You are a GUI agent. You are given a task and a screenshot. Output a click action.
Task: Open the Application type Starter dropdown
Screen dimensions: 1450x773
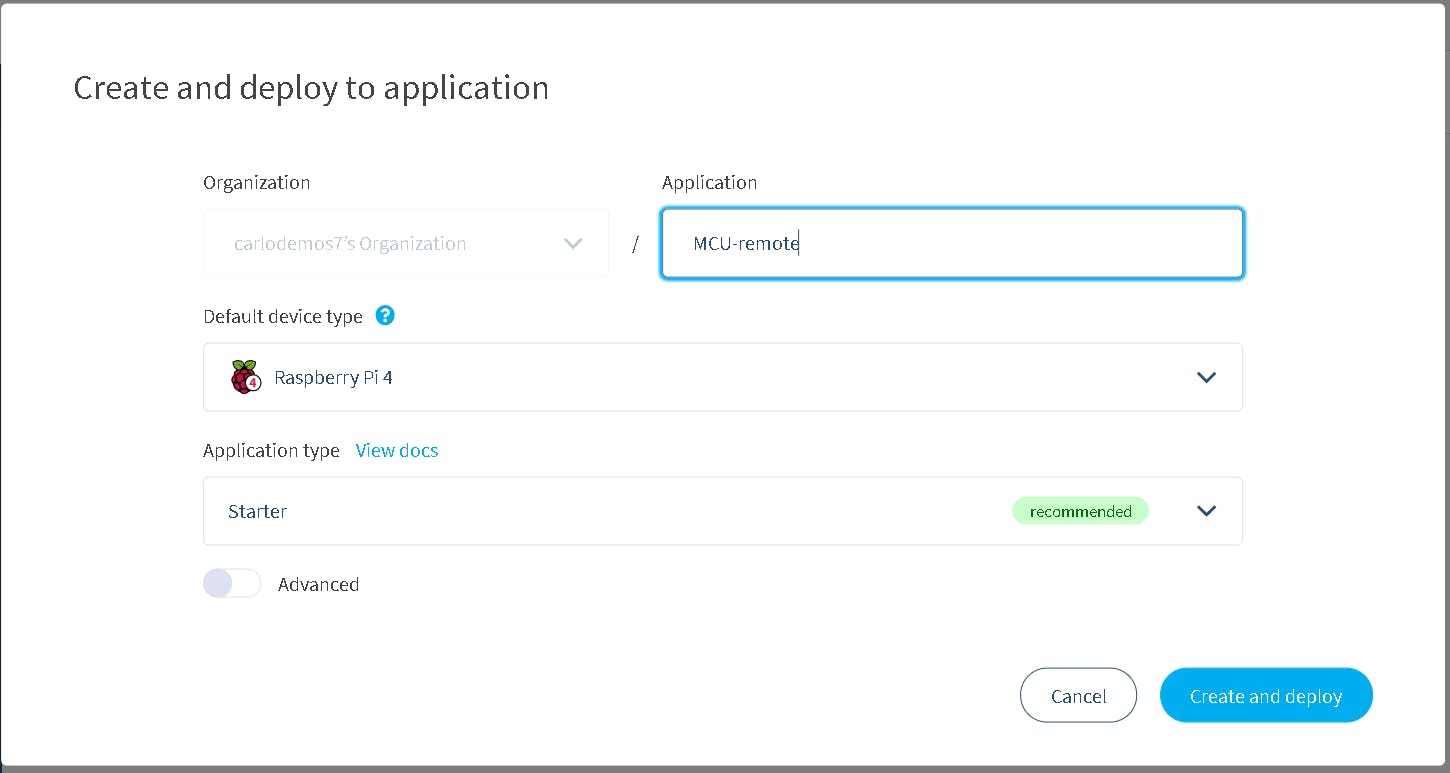click(x=722, y=511)
